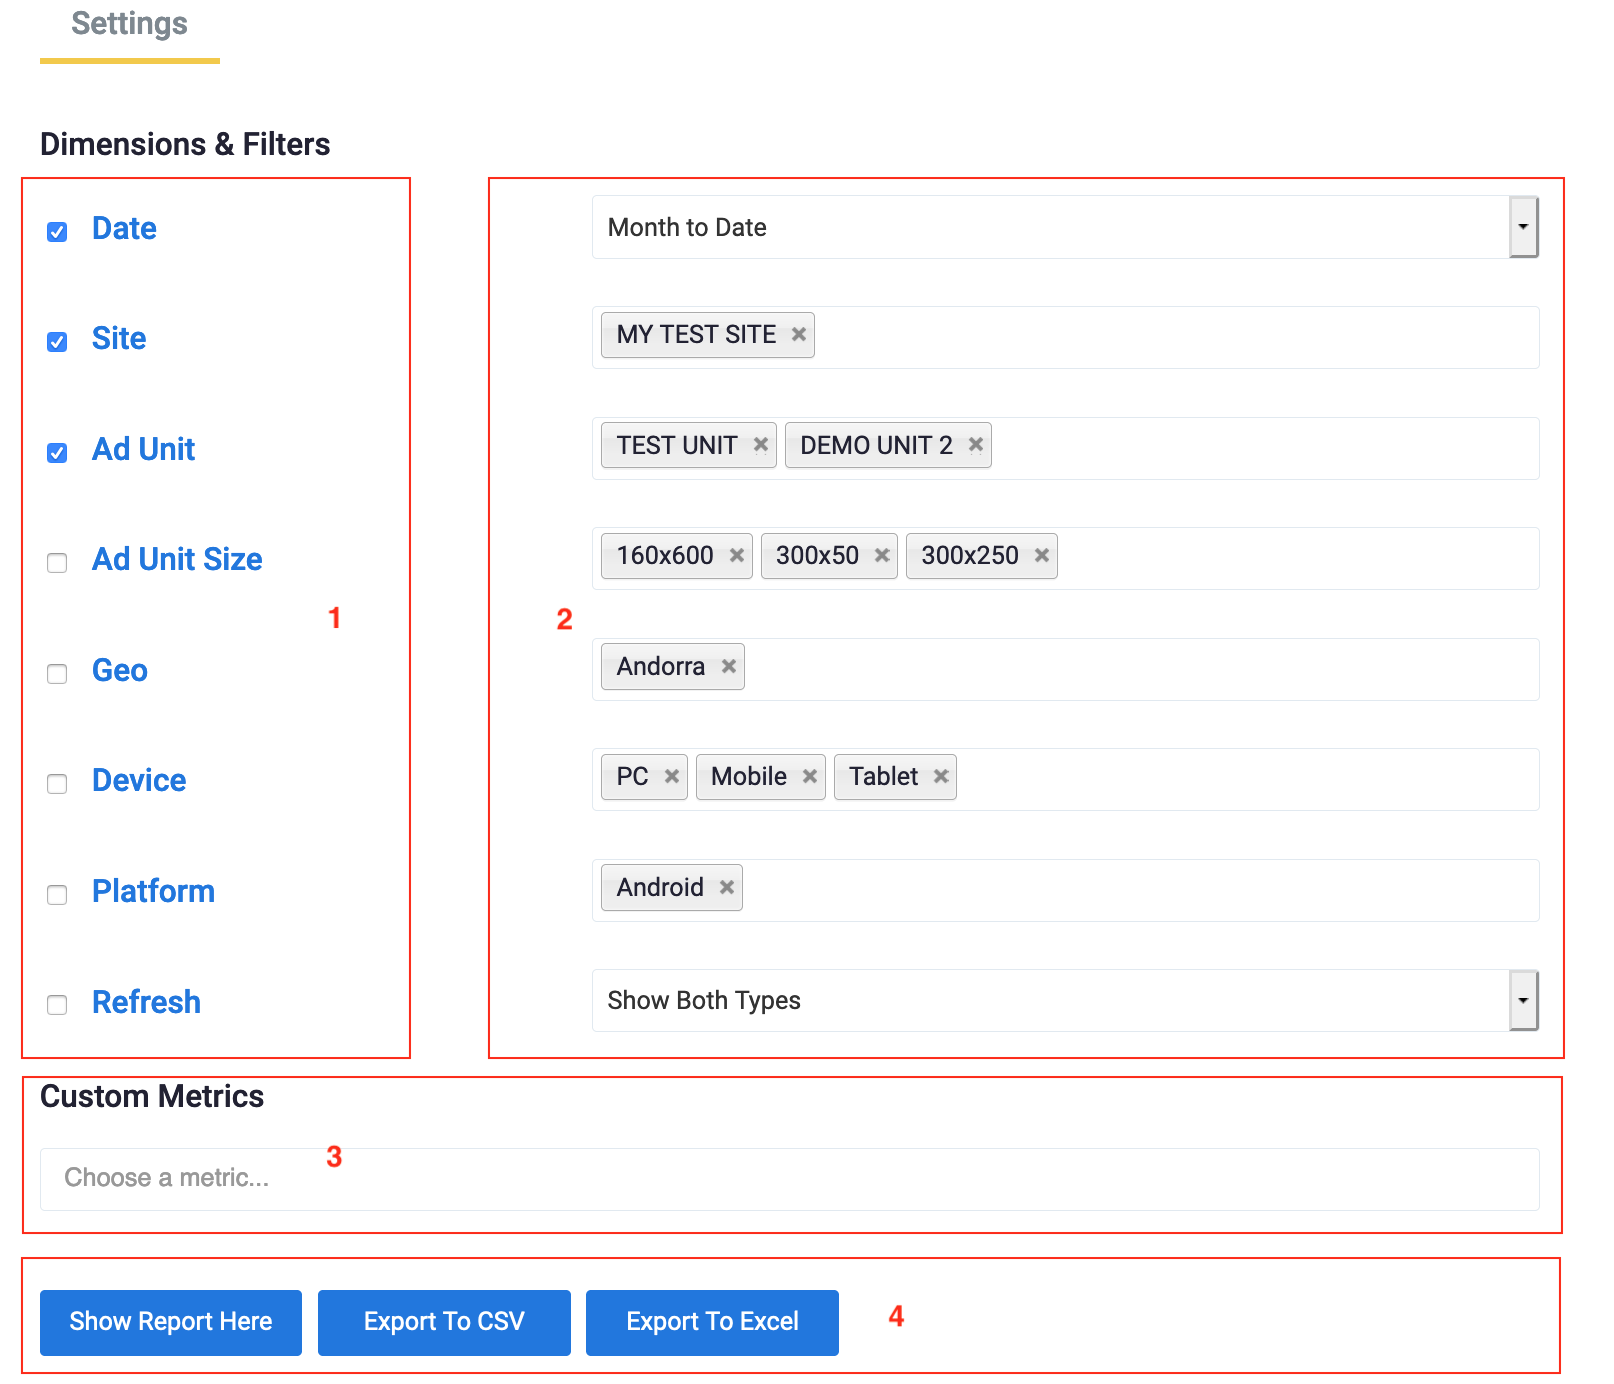Viewport: 1614px width, 1384px height.
Task: Tick the Refresh checkbox
Action: coord(58,1005)
